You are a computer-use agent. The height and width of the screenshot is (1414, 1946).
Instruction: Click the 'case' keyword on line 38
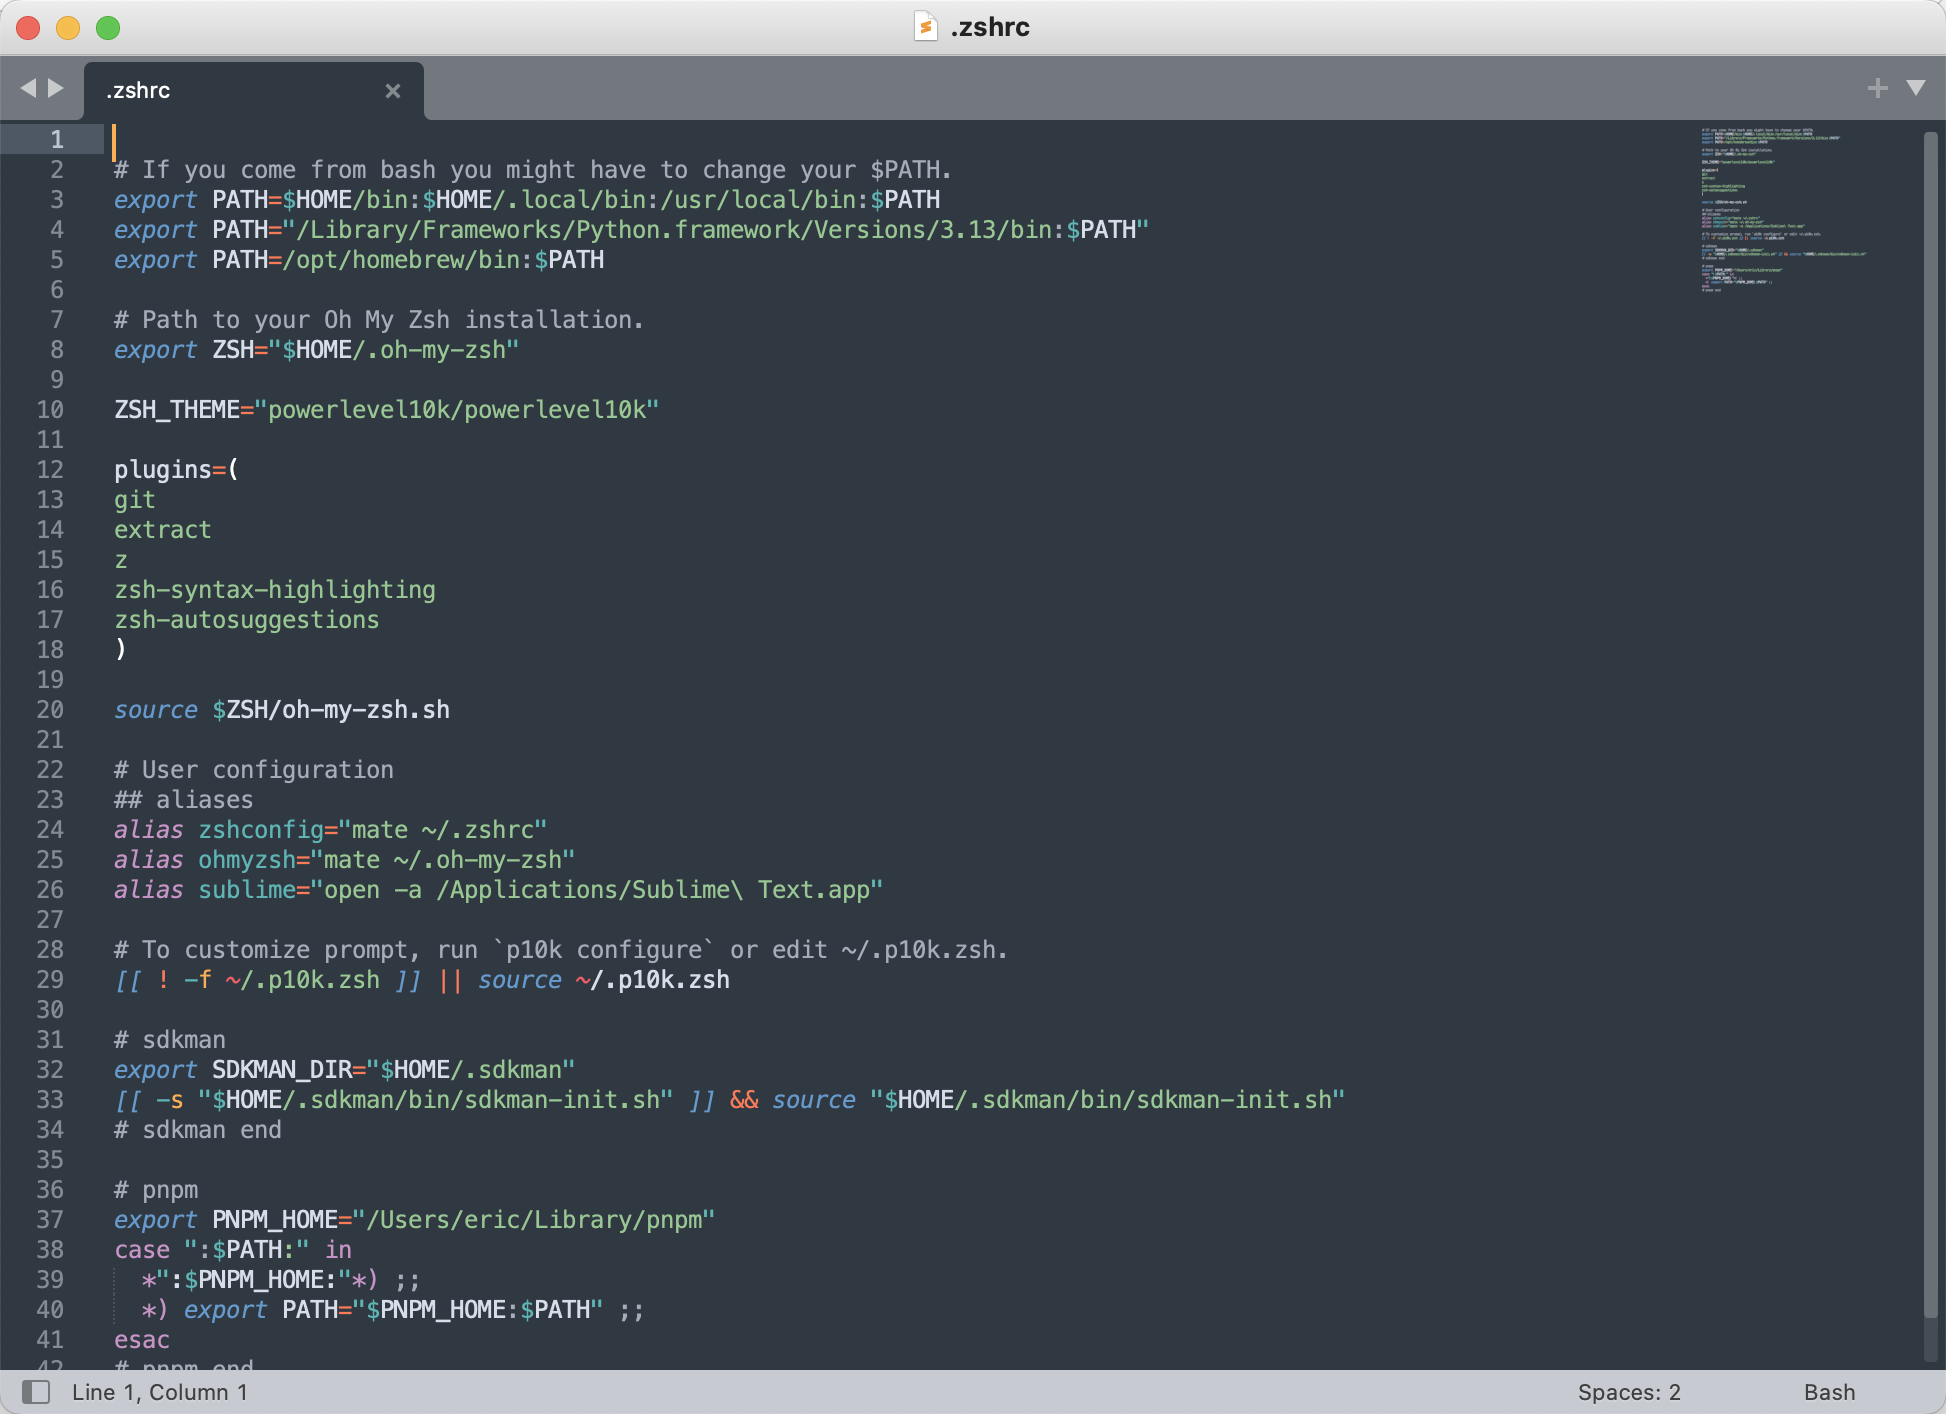(x=142, y=1250)
